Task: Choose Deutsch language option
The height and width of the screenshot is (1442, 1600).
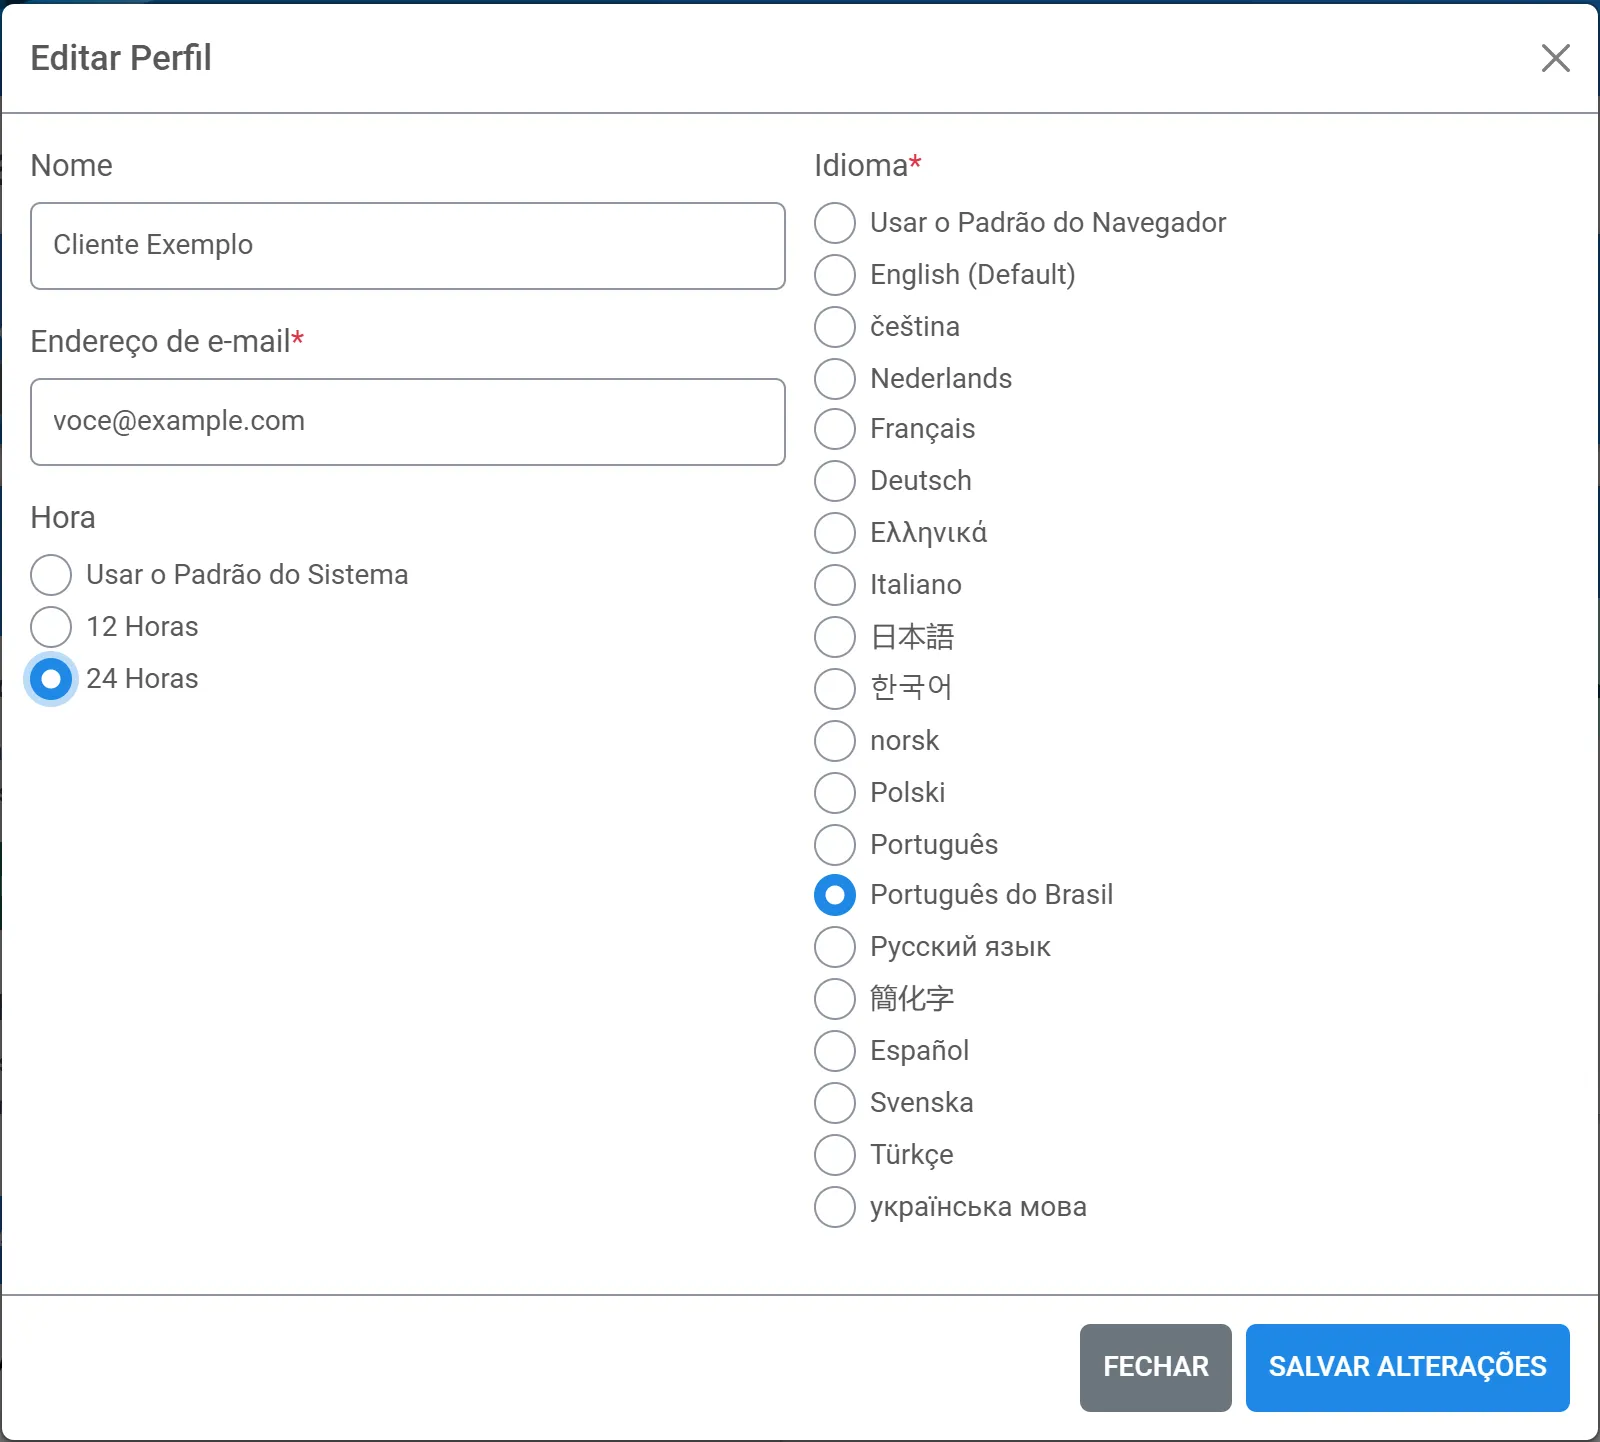Action: click(835, 481)
